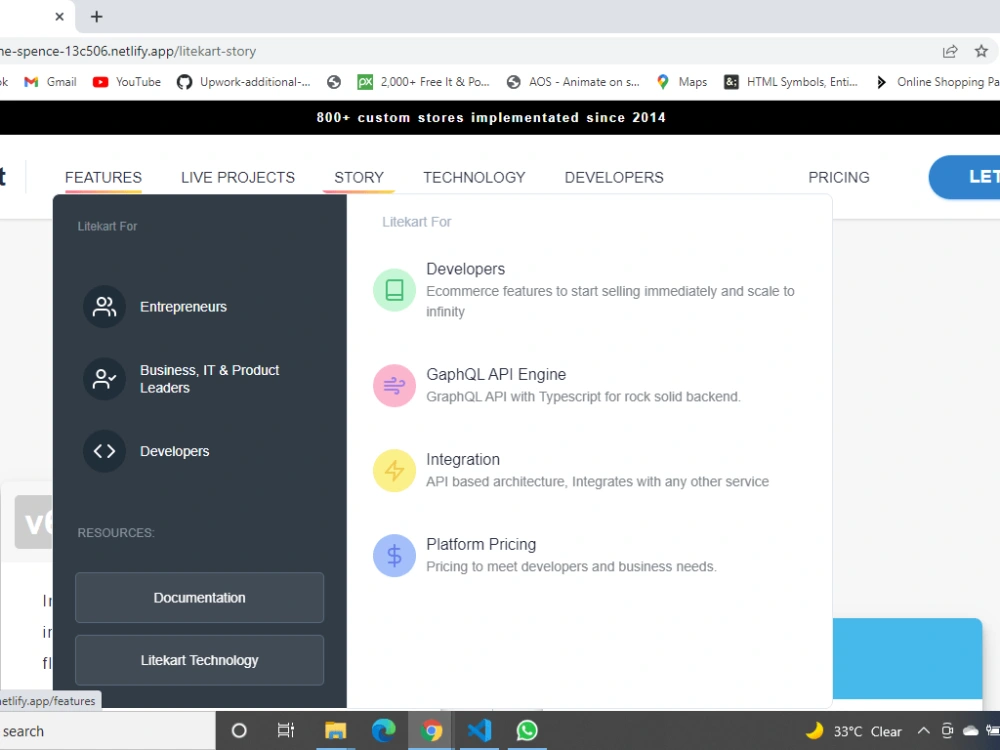
Task: Click the pink wind icon for GraphQL API Engine
Action: pyautogui.click(x=394, y=385)
